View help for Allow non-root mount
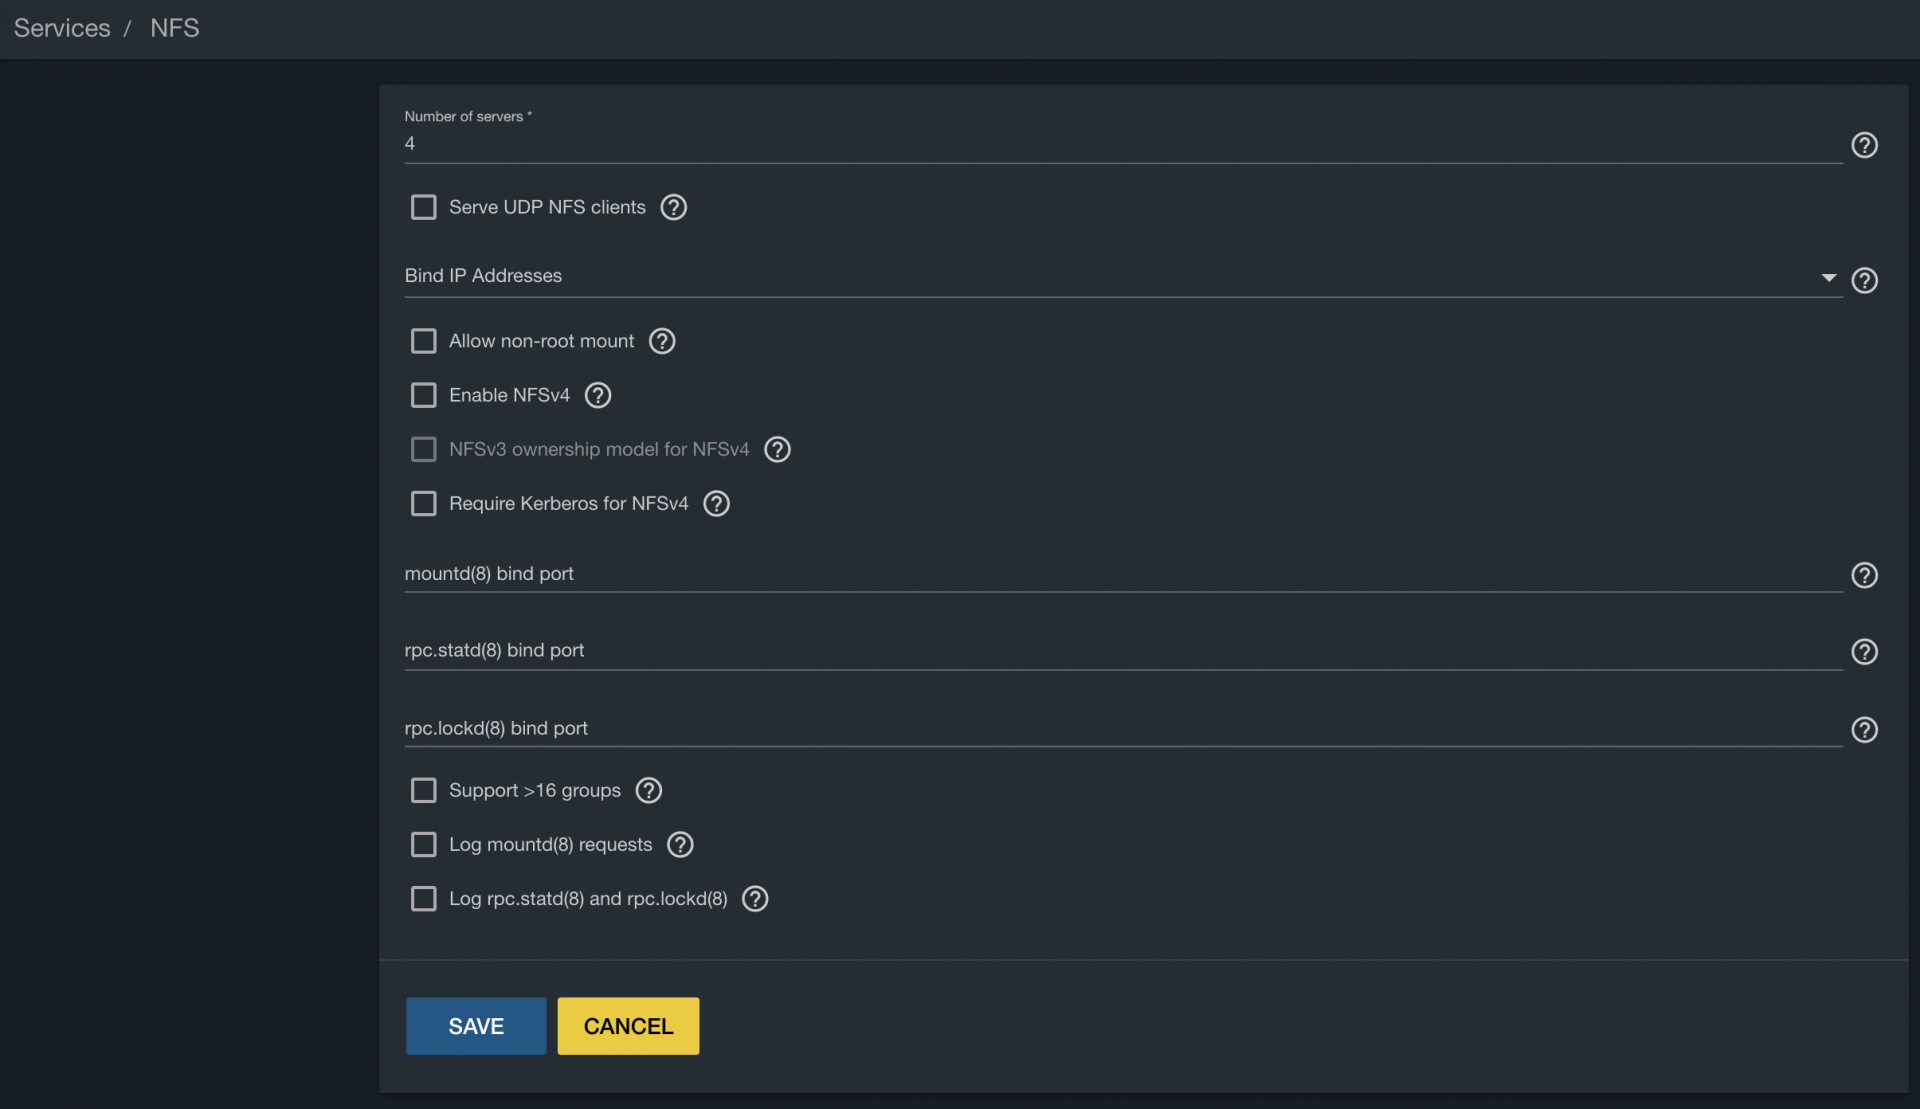The width and height of the screenshot is (1920, 1109). tap(662, 341)
